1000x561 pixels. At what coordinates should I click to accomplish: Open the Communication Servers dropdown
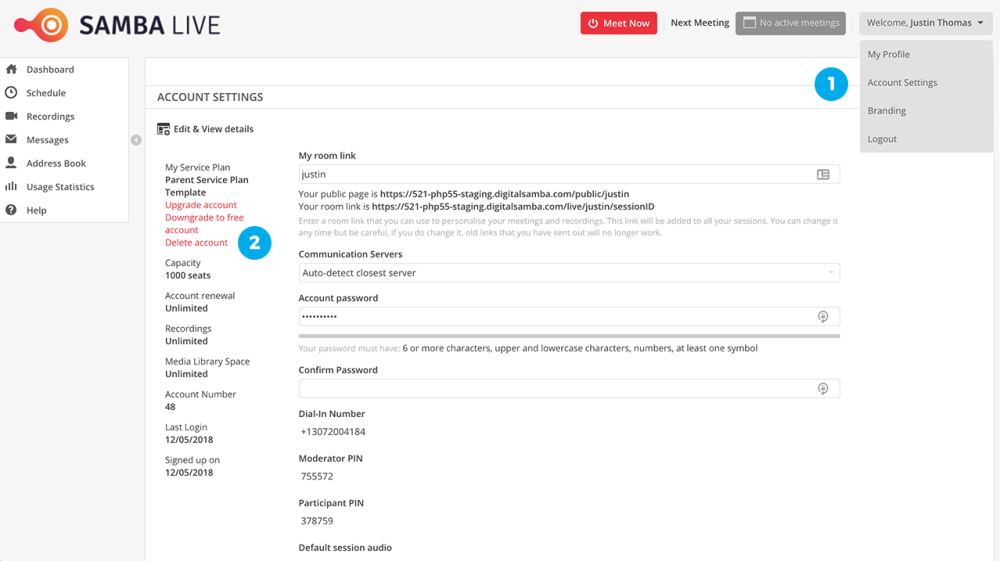pos(569,273)
